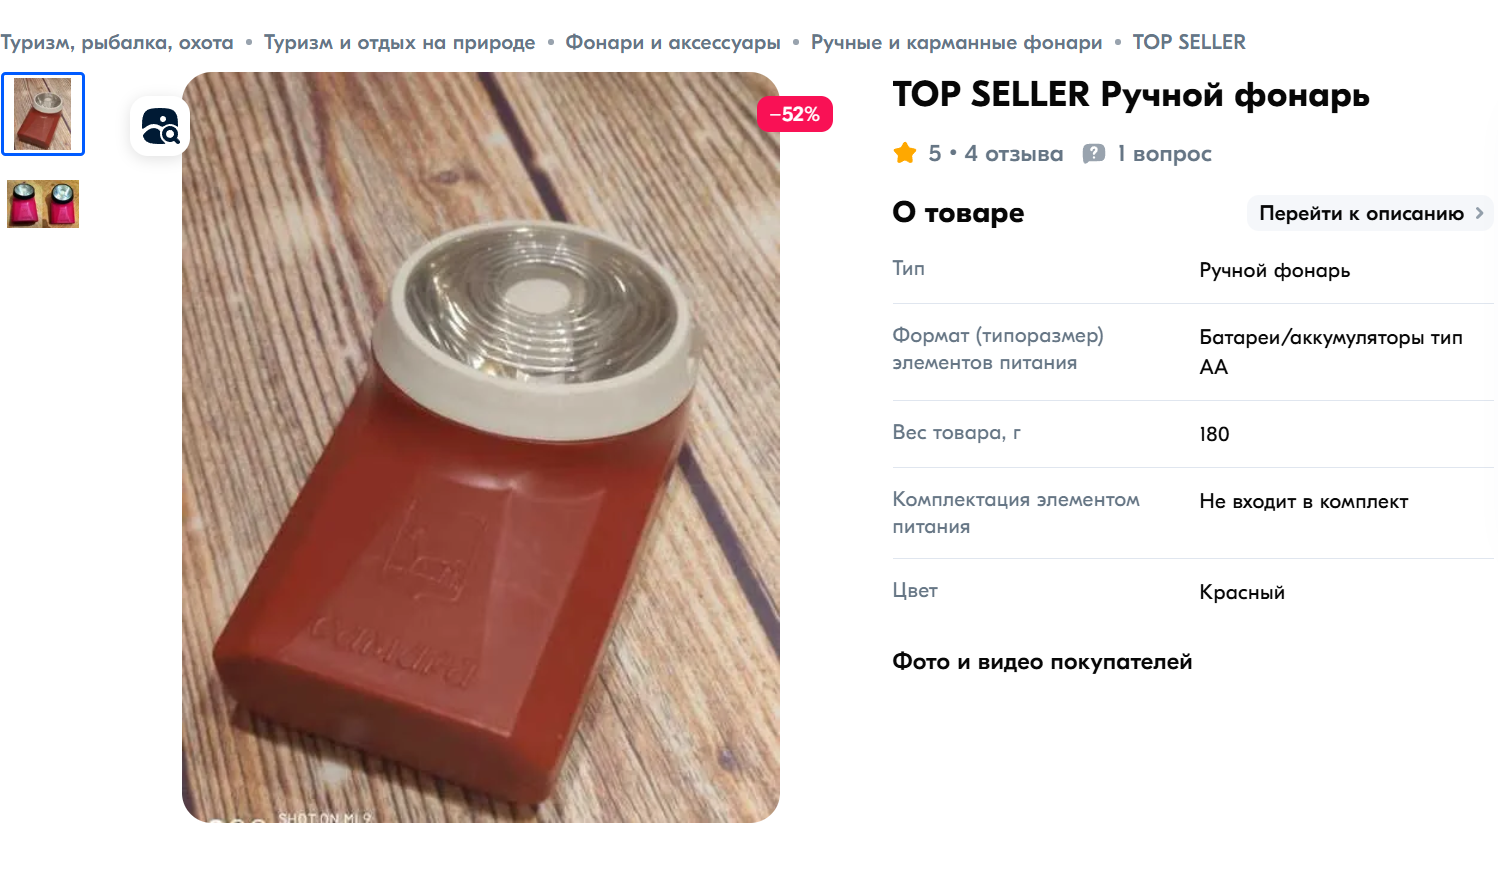
Task: Click the Красный color value
Action: [x=1242, y=592]
